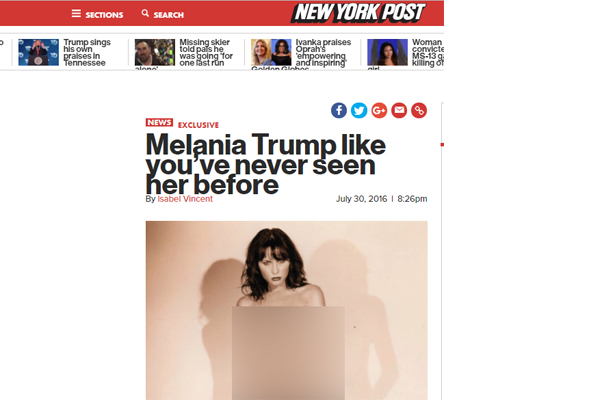This screenshot has width=600, height=400.
Task: Open the Sections hamburger menu icon
Action: 76,14
